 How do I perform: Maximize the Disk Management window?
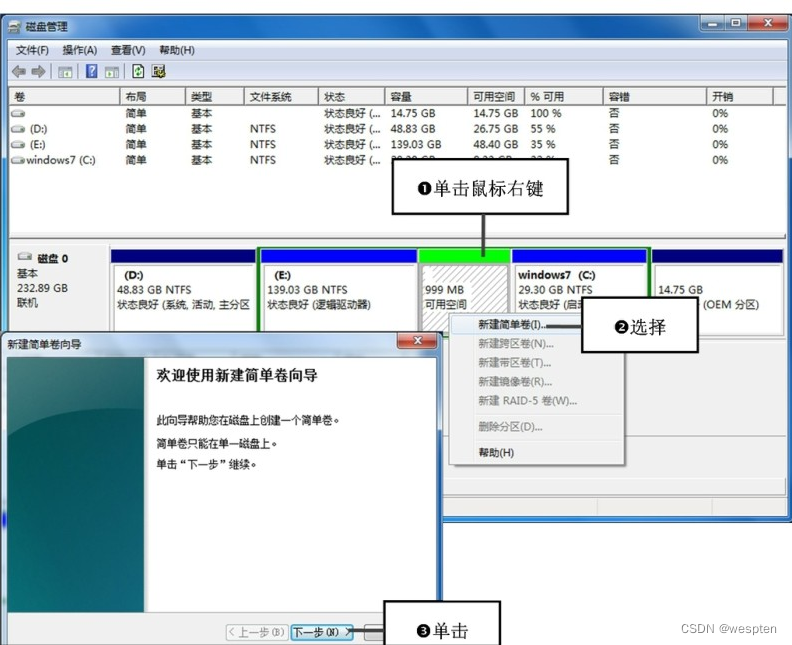click(736, 23)
